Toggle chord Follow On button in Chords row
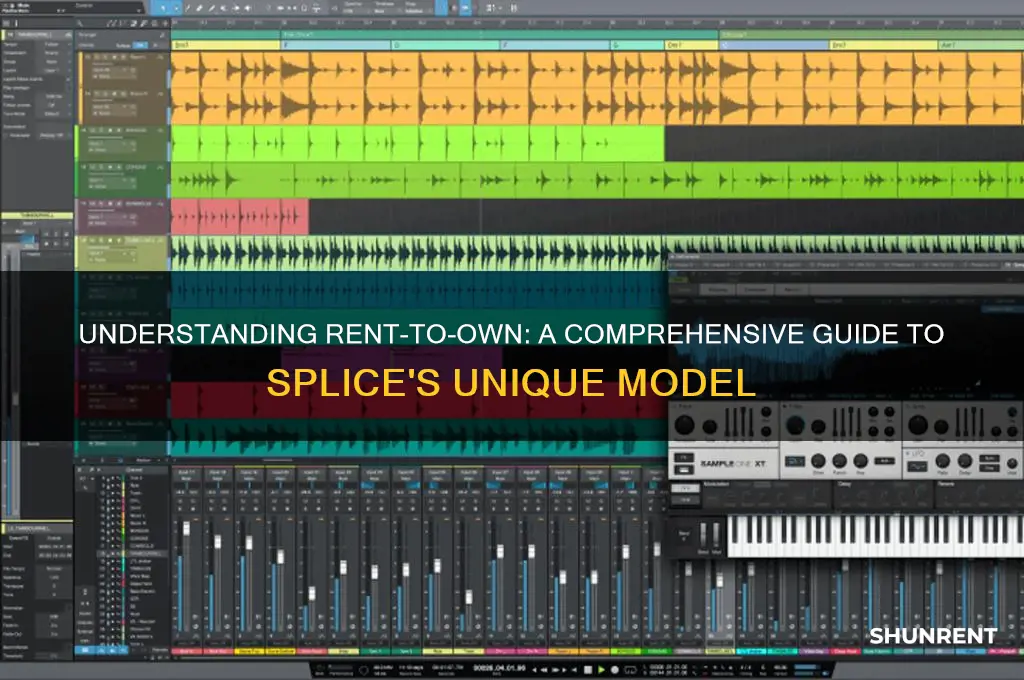The width and height of the screenshot is (1024, 680). 140,46
